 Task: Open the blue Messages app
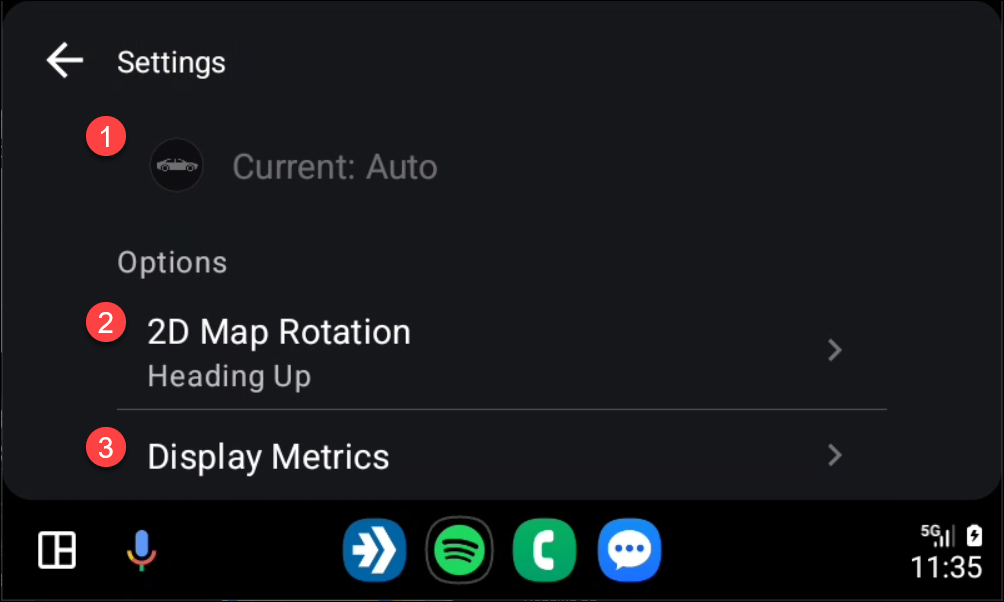[630, 550]
